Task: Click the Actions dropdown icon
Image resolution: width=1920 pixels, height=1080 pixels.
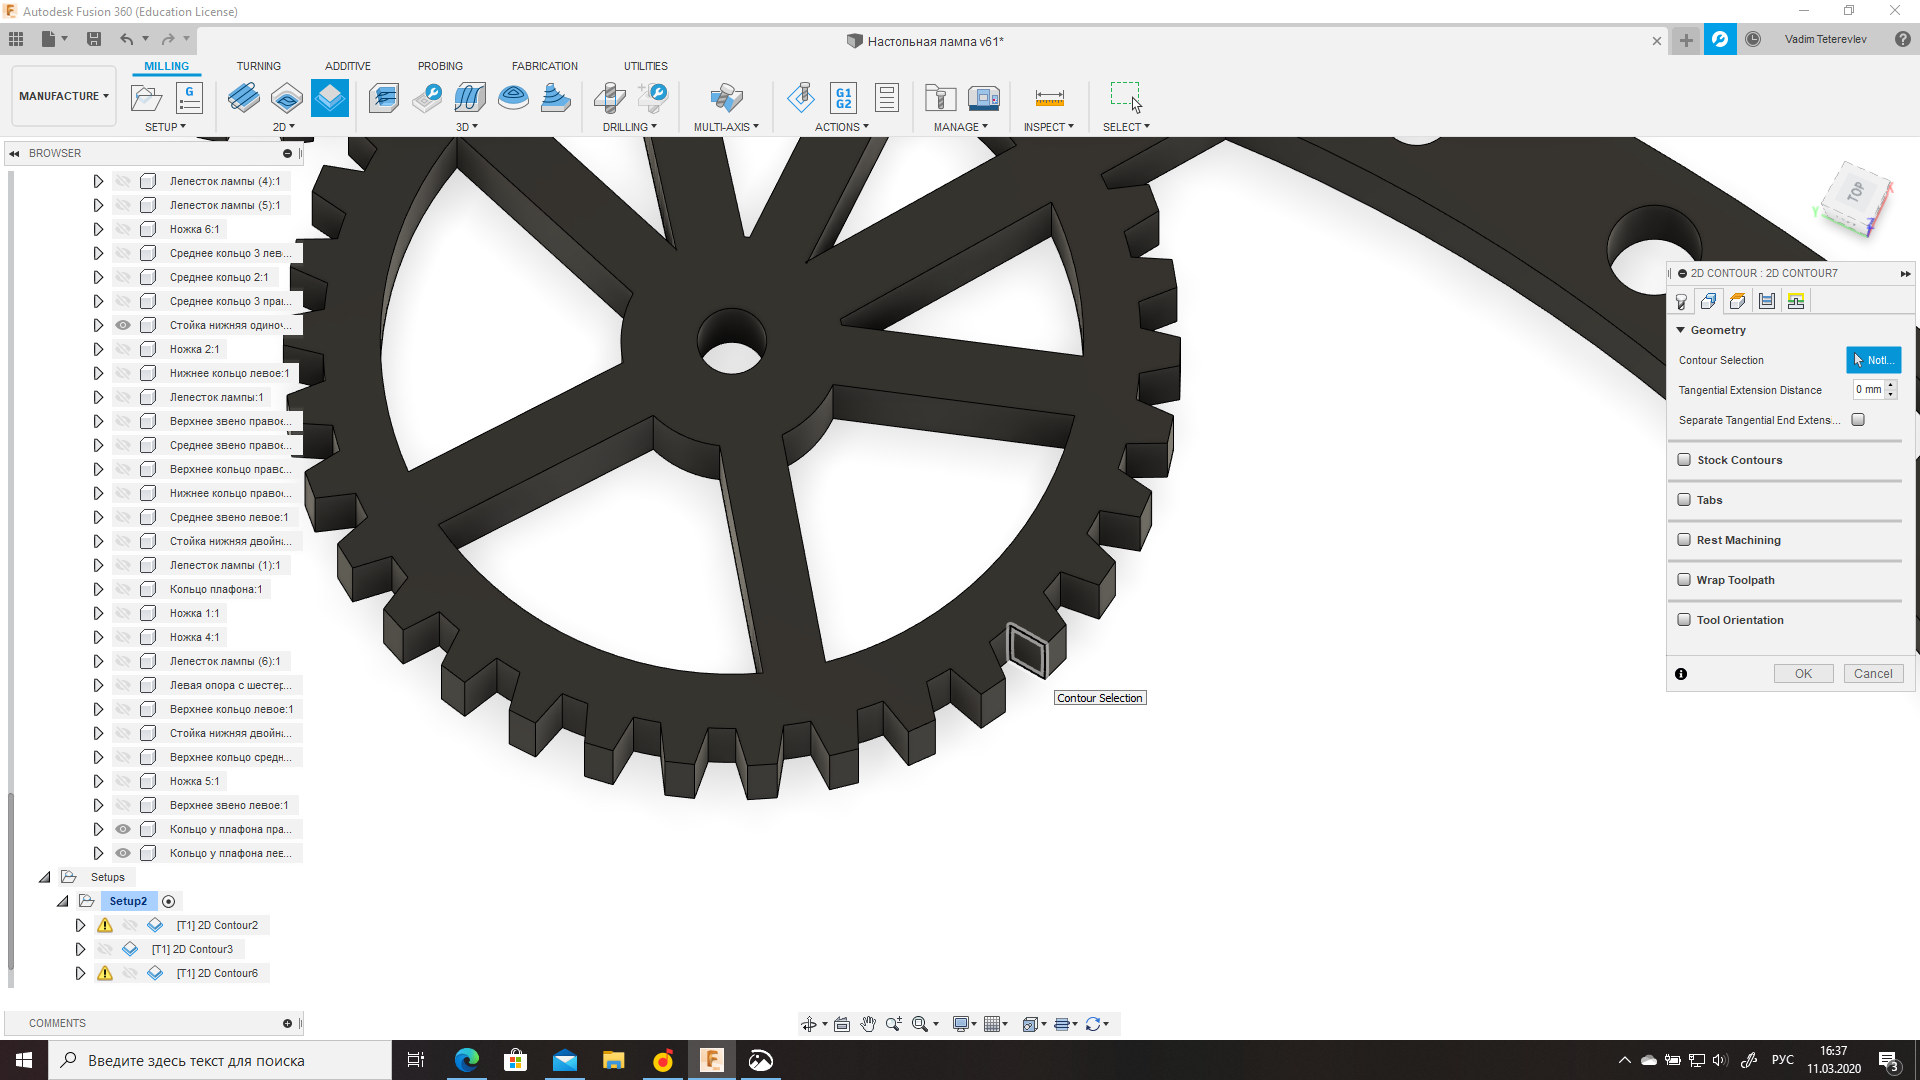Action: pos(866,127)
